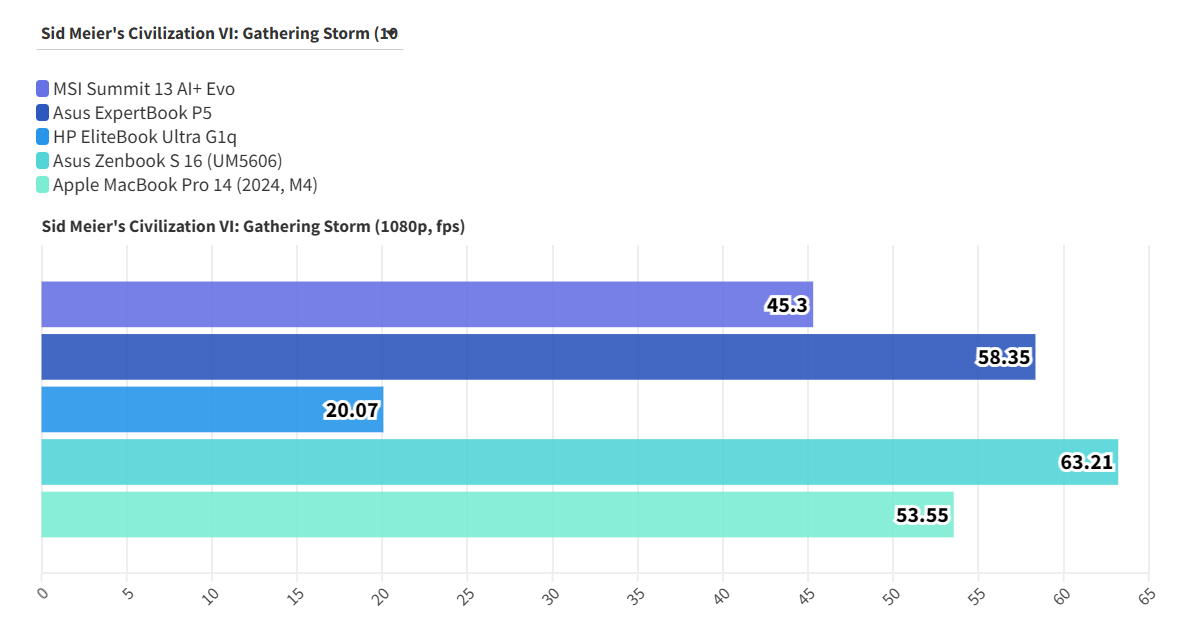Toggle the HP EliteBook Ultra G1q legend entry

click(144, 137)
